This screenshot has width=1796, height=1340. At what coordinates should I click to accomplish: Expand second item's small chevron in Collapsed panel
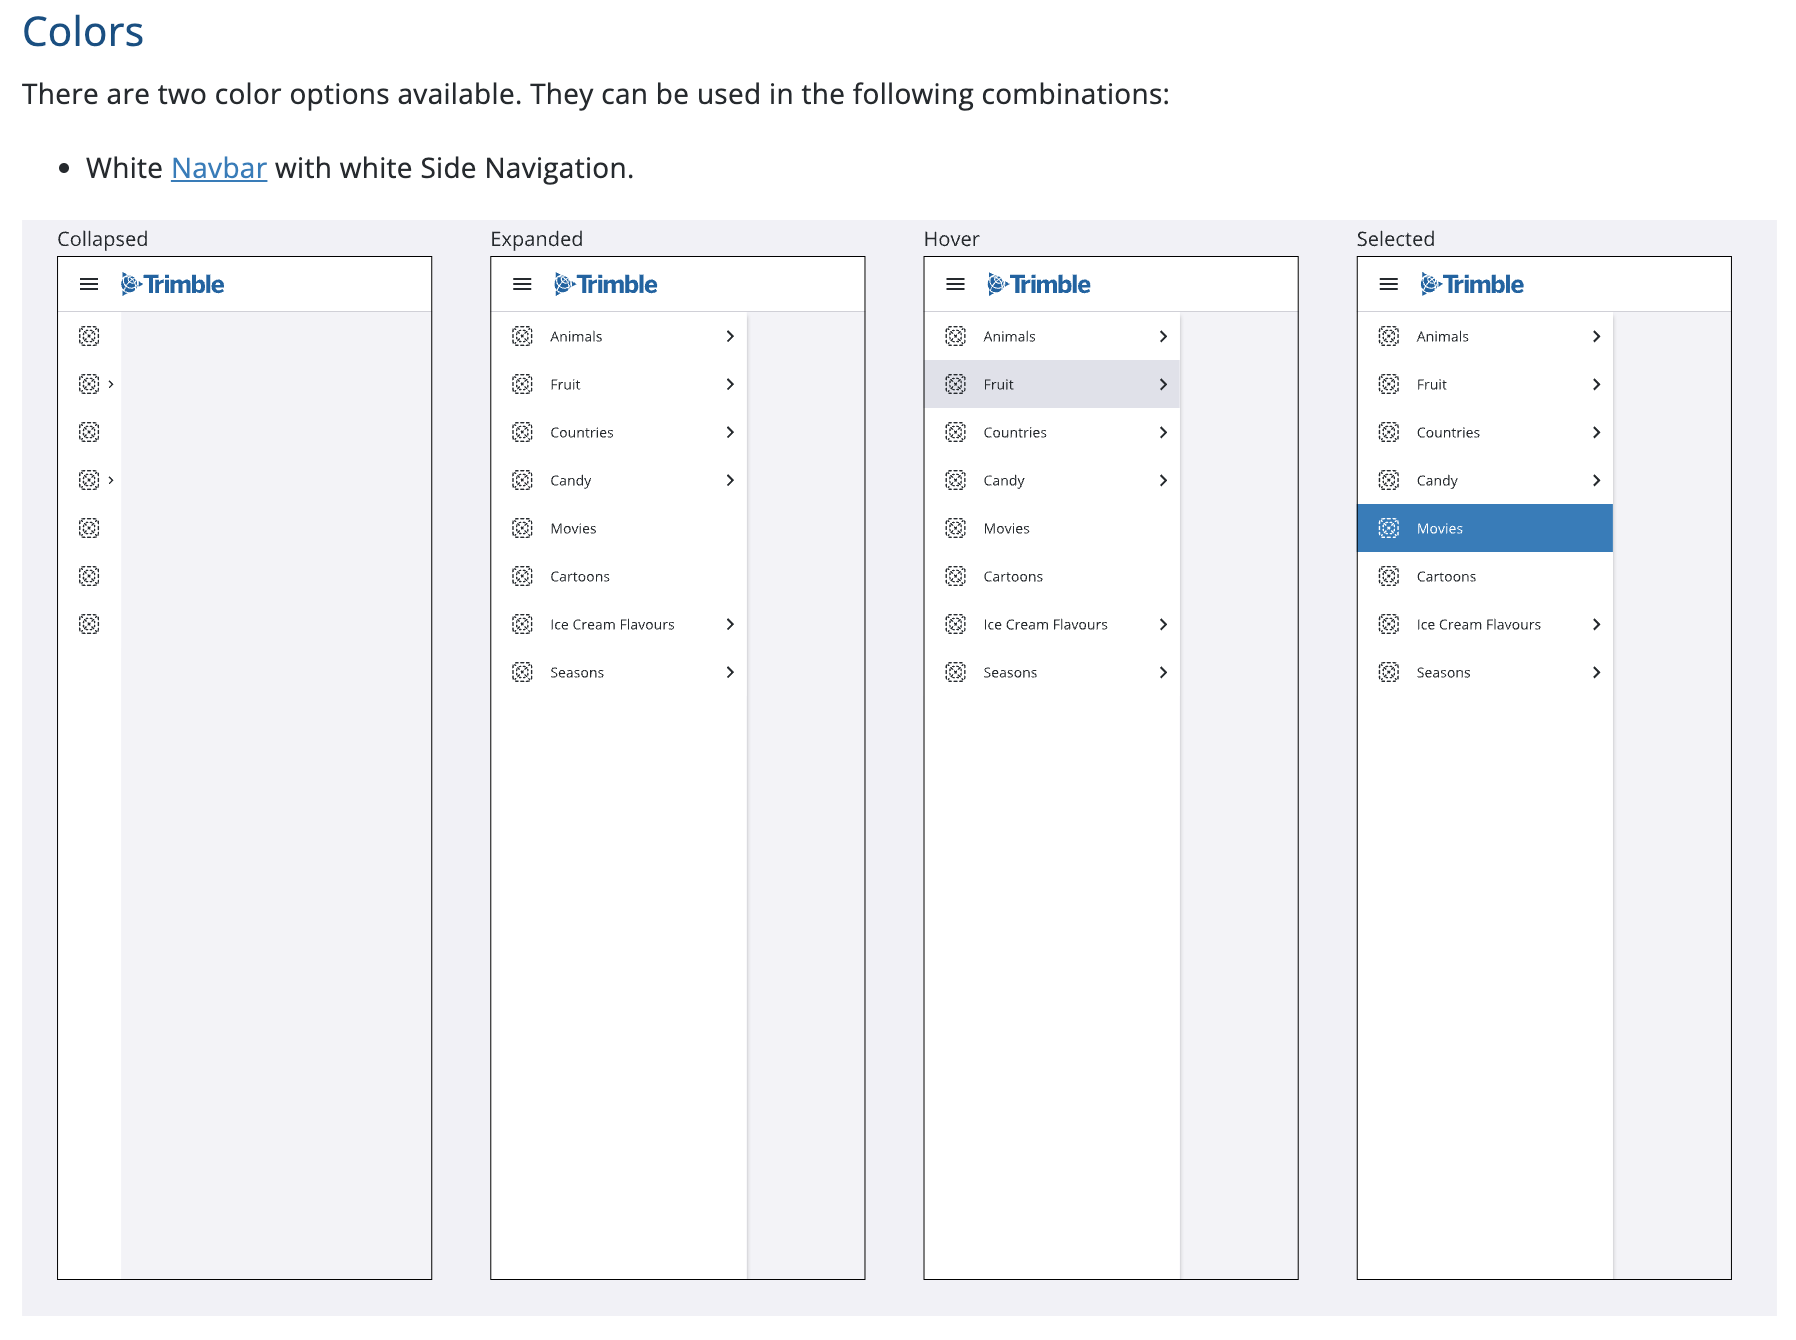[x=111, y=384]
